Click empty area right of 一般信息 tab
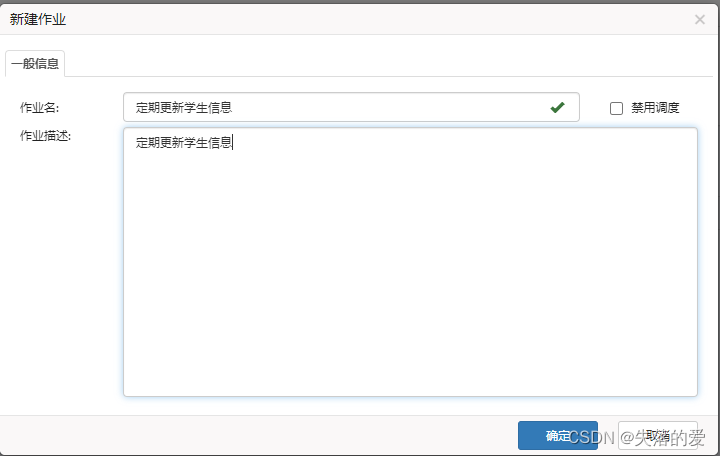The height and width of the screenshot is (456, 720). 388,63
